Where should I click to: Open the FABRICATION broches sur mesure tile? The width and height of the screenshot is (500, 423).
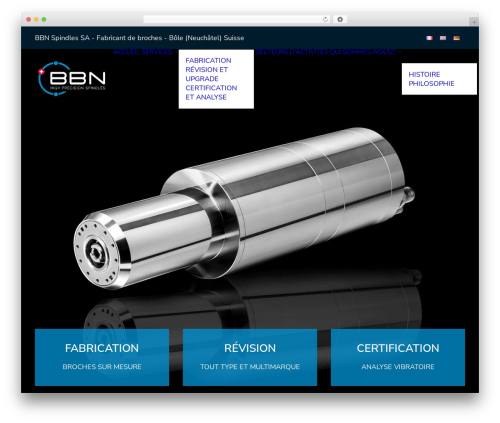pos(102,357)
